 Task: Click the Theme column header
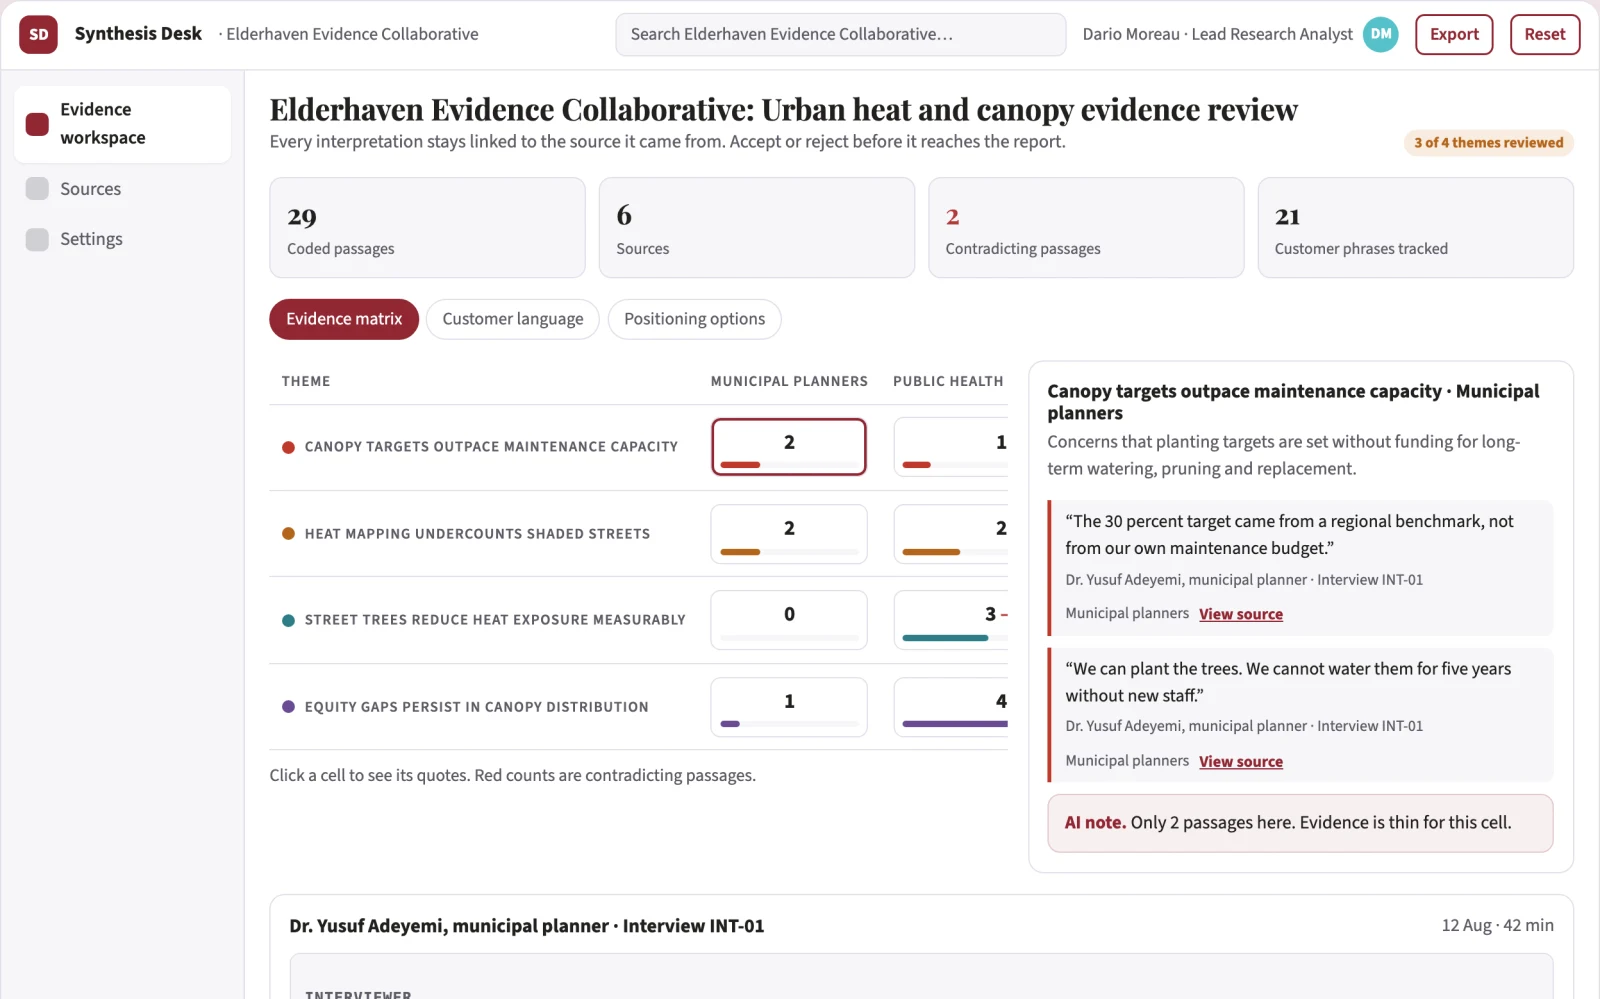306,381
